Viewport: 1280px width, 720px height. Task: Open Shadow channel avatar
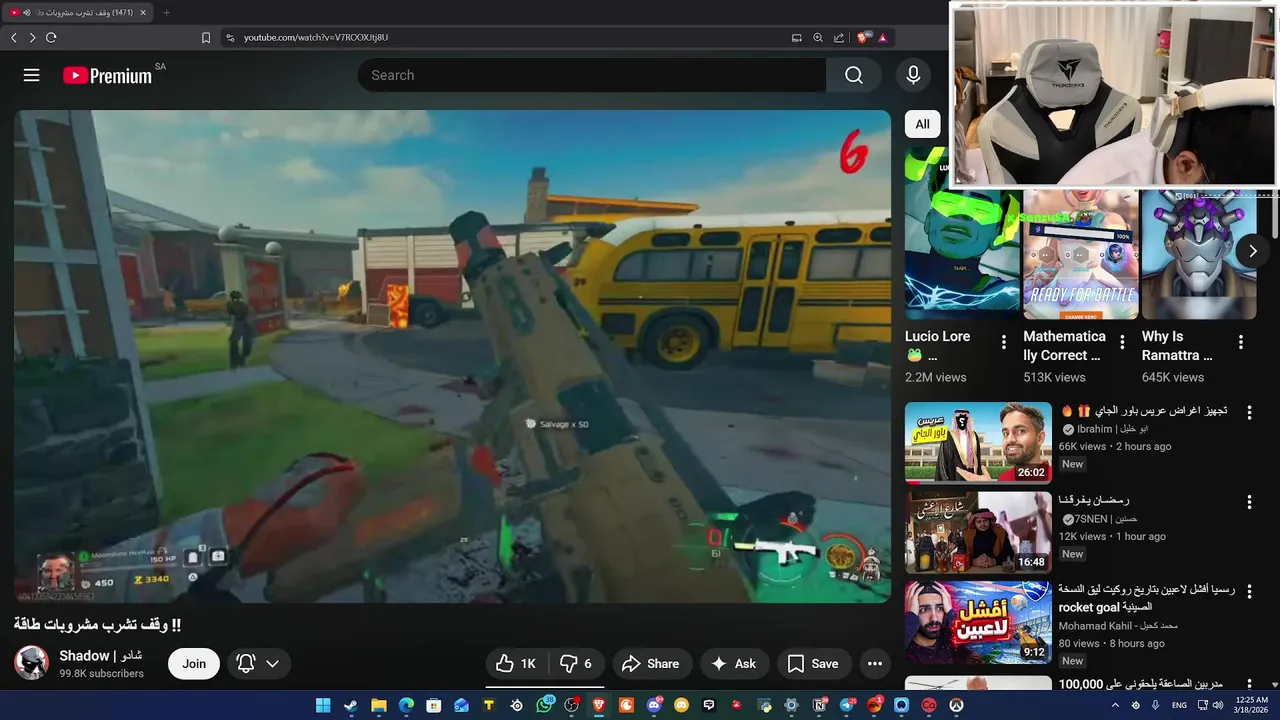pyautogui.click(x=31, y=663)
